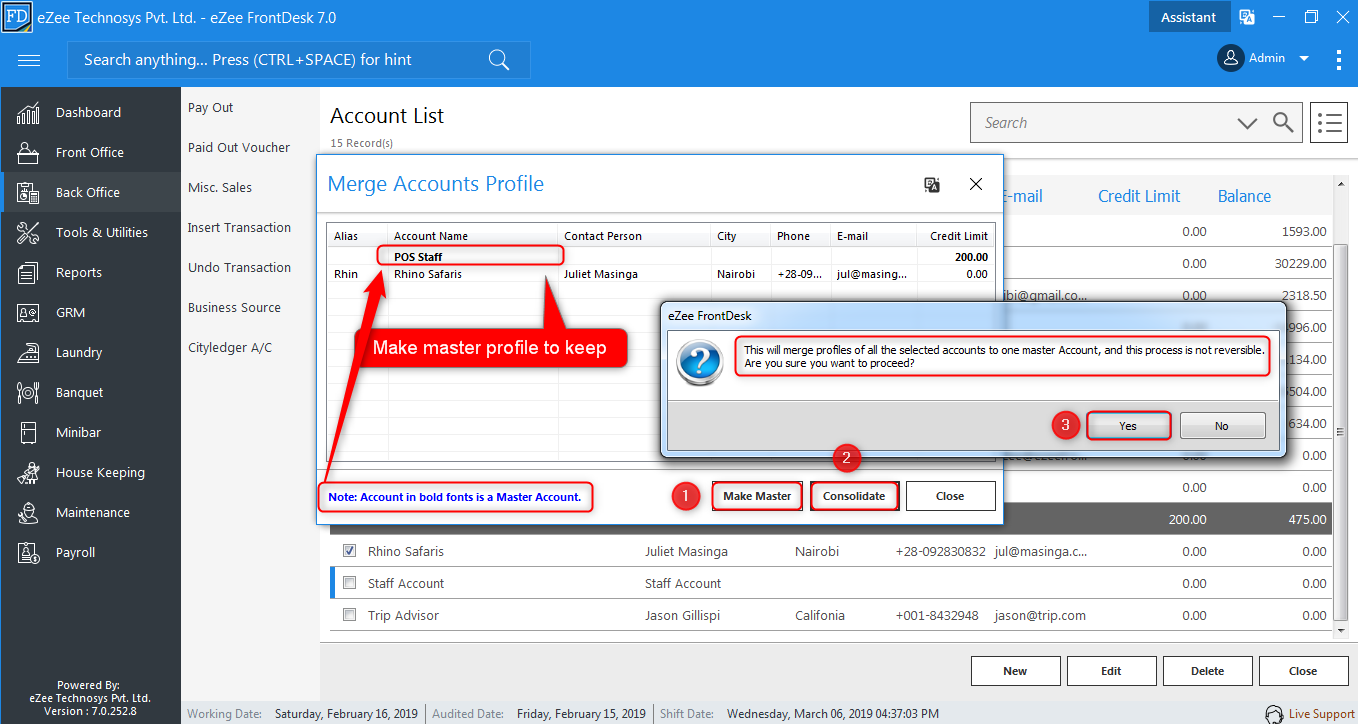The height and width of the screenshot is (724, 1358).
Task: Click Close button below Account List
Action: click(1303, 671)
